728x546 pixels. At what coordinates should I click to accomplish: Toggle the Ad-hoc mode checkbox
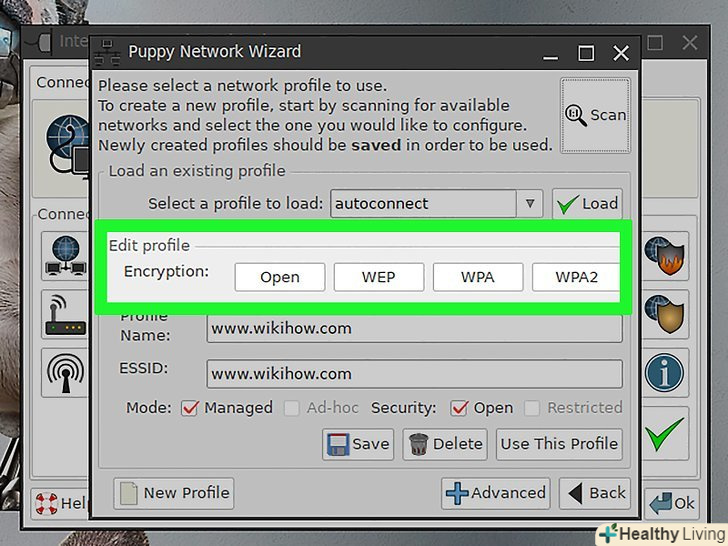tap(292, 408)
